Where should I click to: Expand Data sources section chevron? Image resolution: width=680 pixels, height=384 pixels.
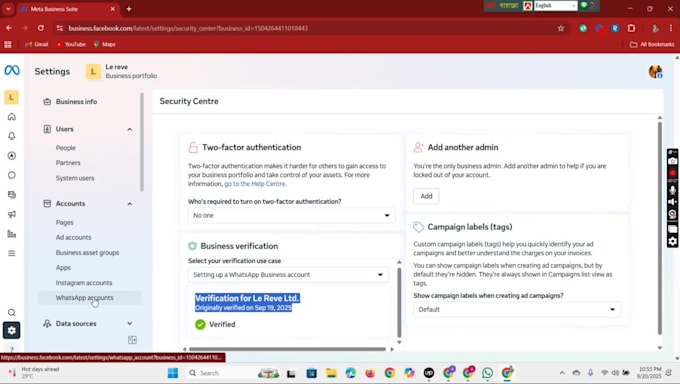point(130,324)
